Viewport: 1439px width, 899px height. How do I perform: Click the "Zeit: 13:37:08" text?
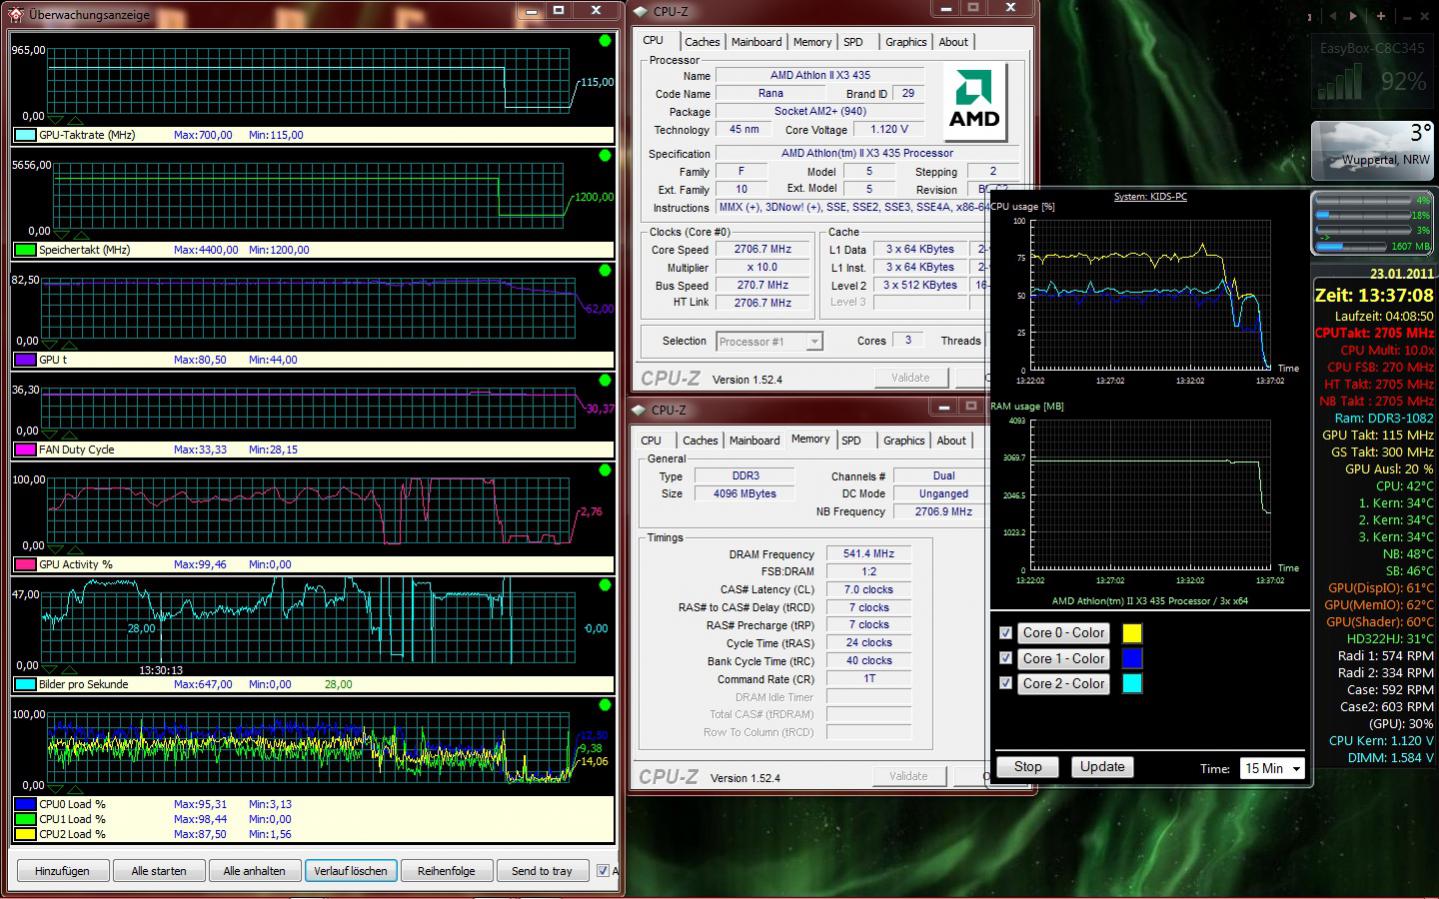[1374, 295]
